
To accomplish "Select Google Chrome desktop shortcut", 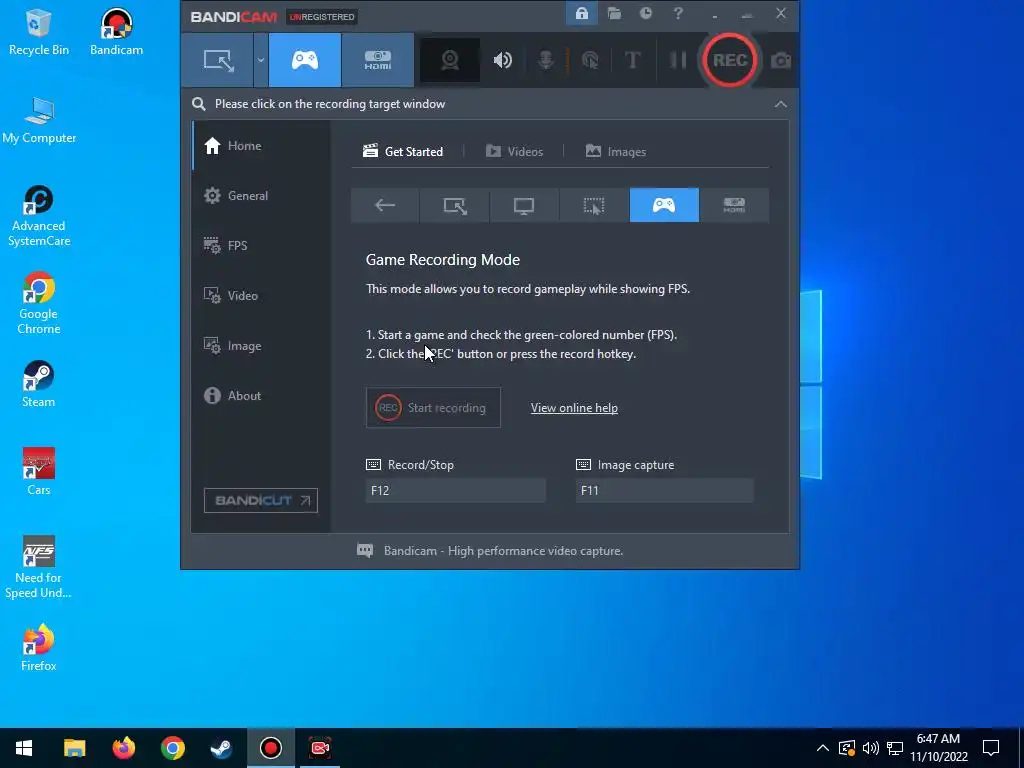I will point(39,304).
